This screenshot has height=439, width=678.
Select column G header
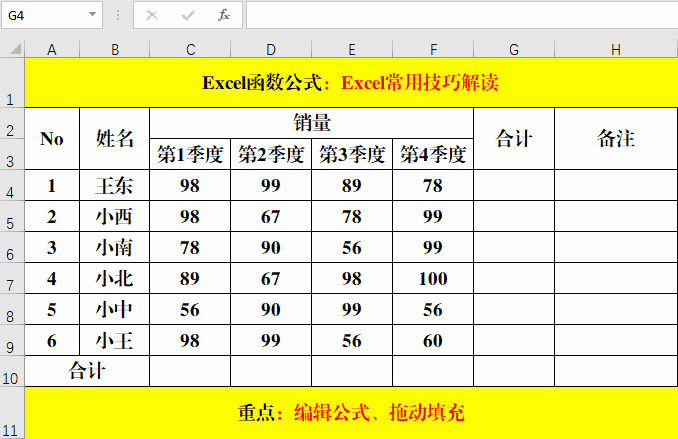514,49
